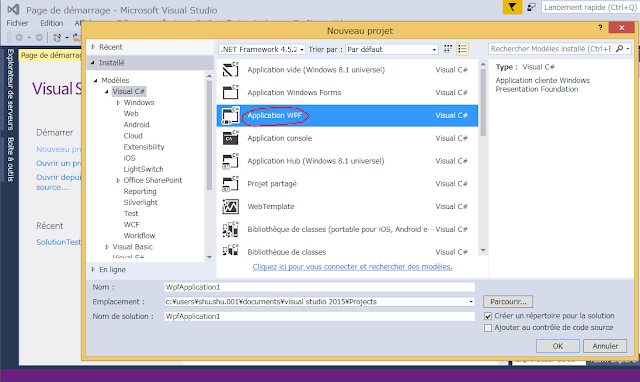
Task: Select the WebTemplate icon
Action: tap(231, 207)
